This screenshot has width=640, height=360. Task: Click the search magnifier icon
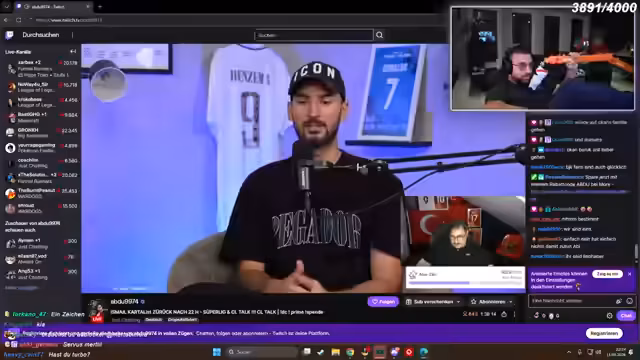[379, 35]
